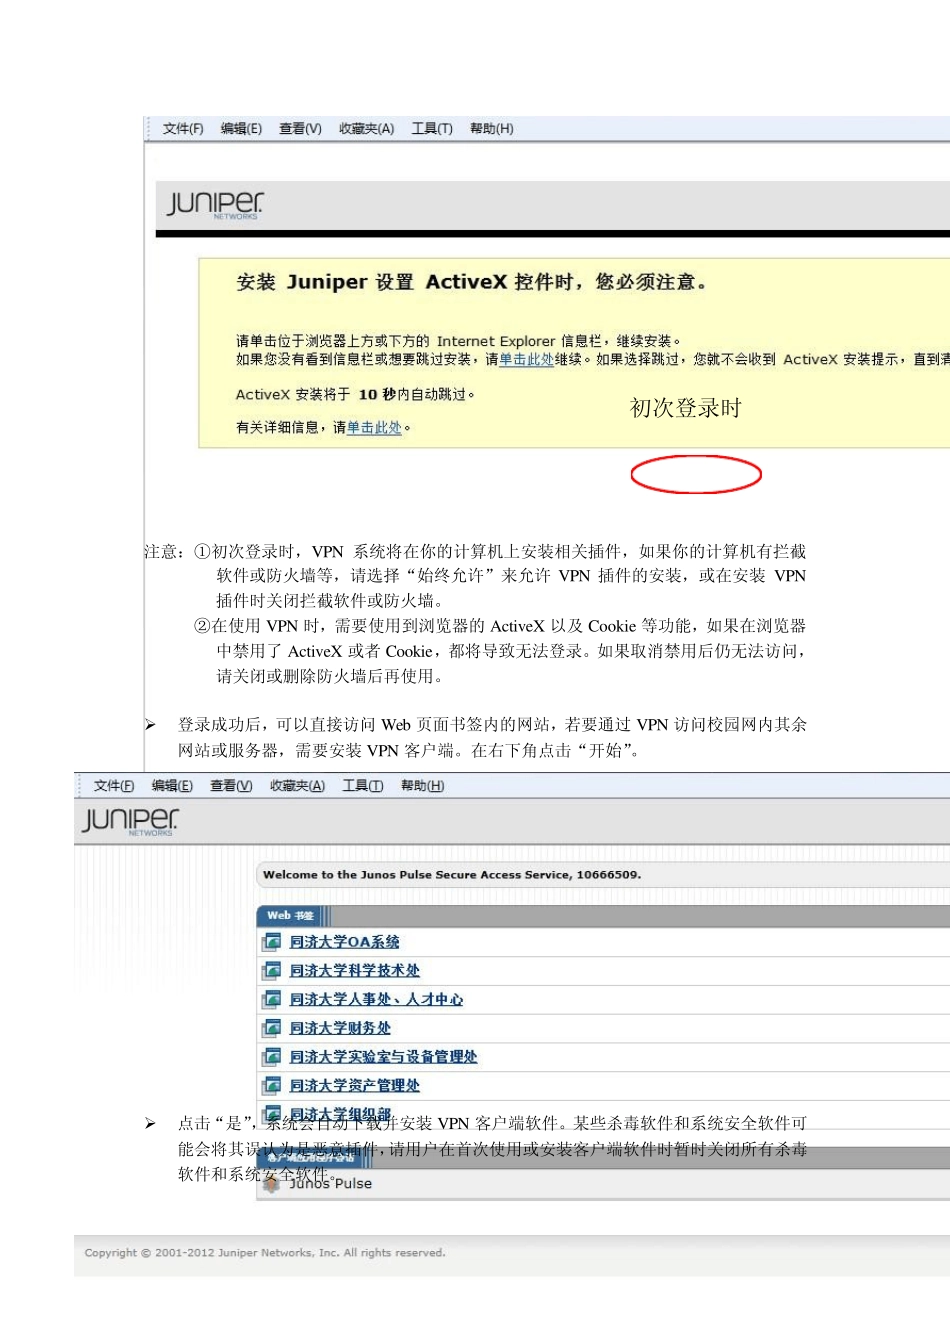Click the Junos Pulse application icon

271,1183
